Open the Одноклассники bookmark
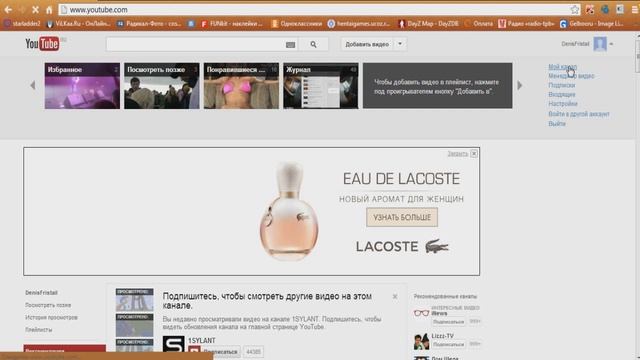This screenshot has height=360, width=640. click(297, 24)
